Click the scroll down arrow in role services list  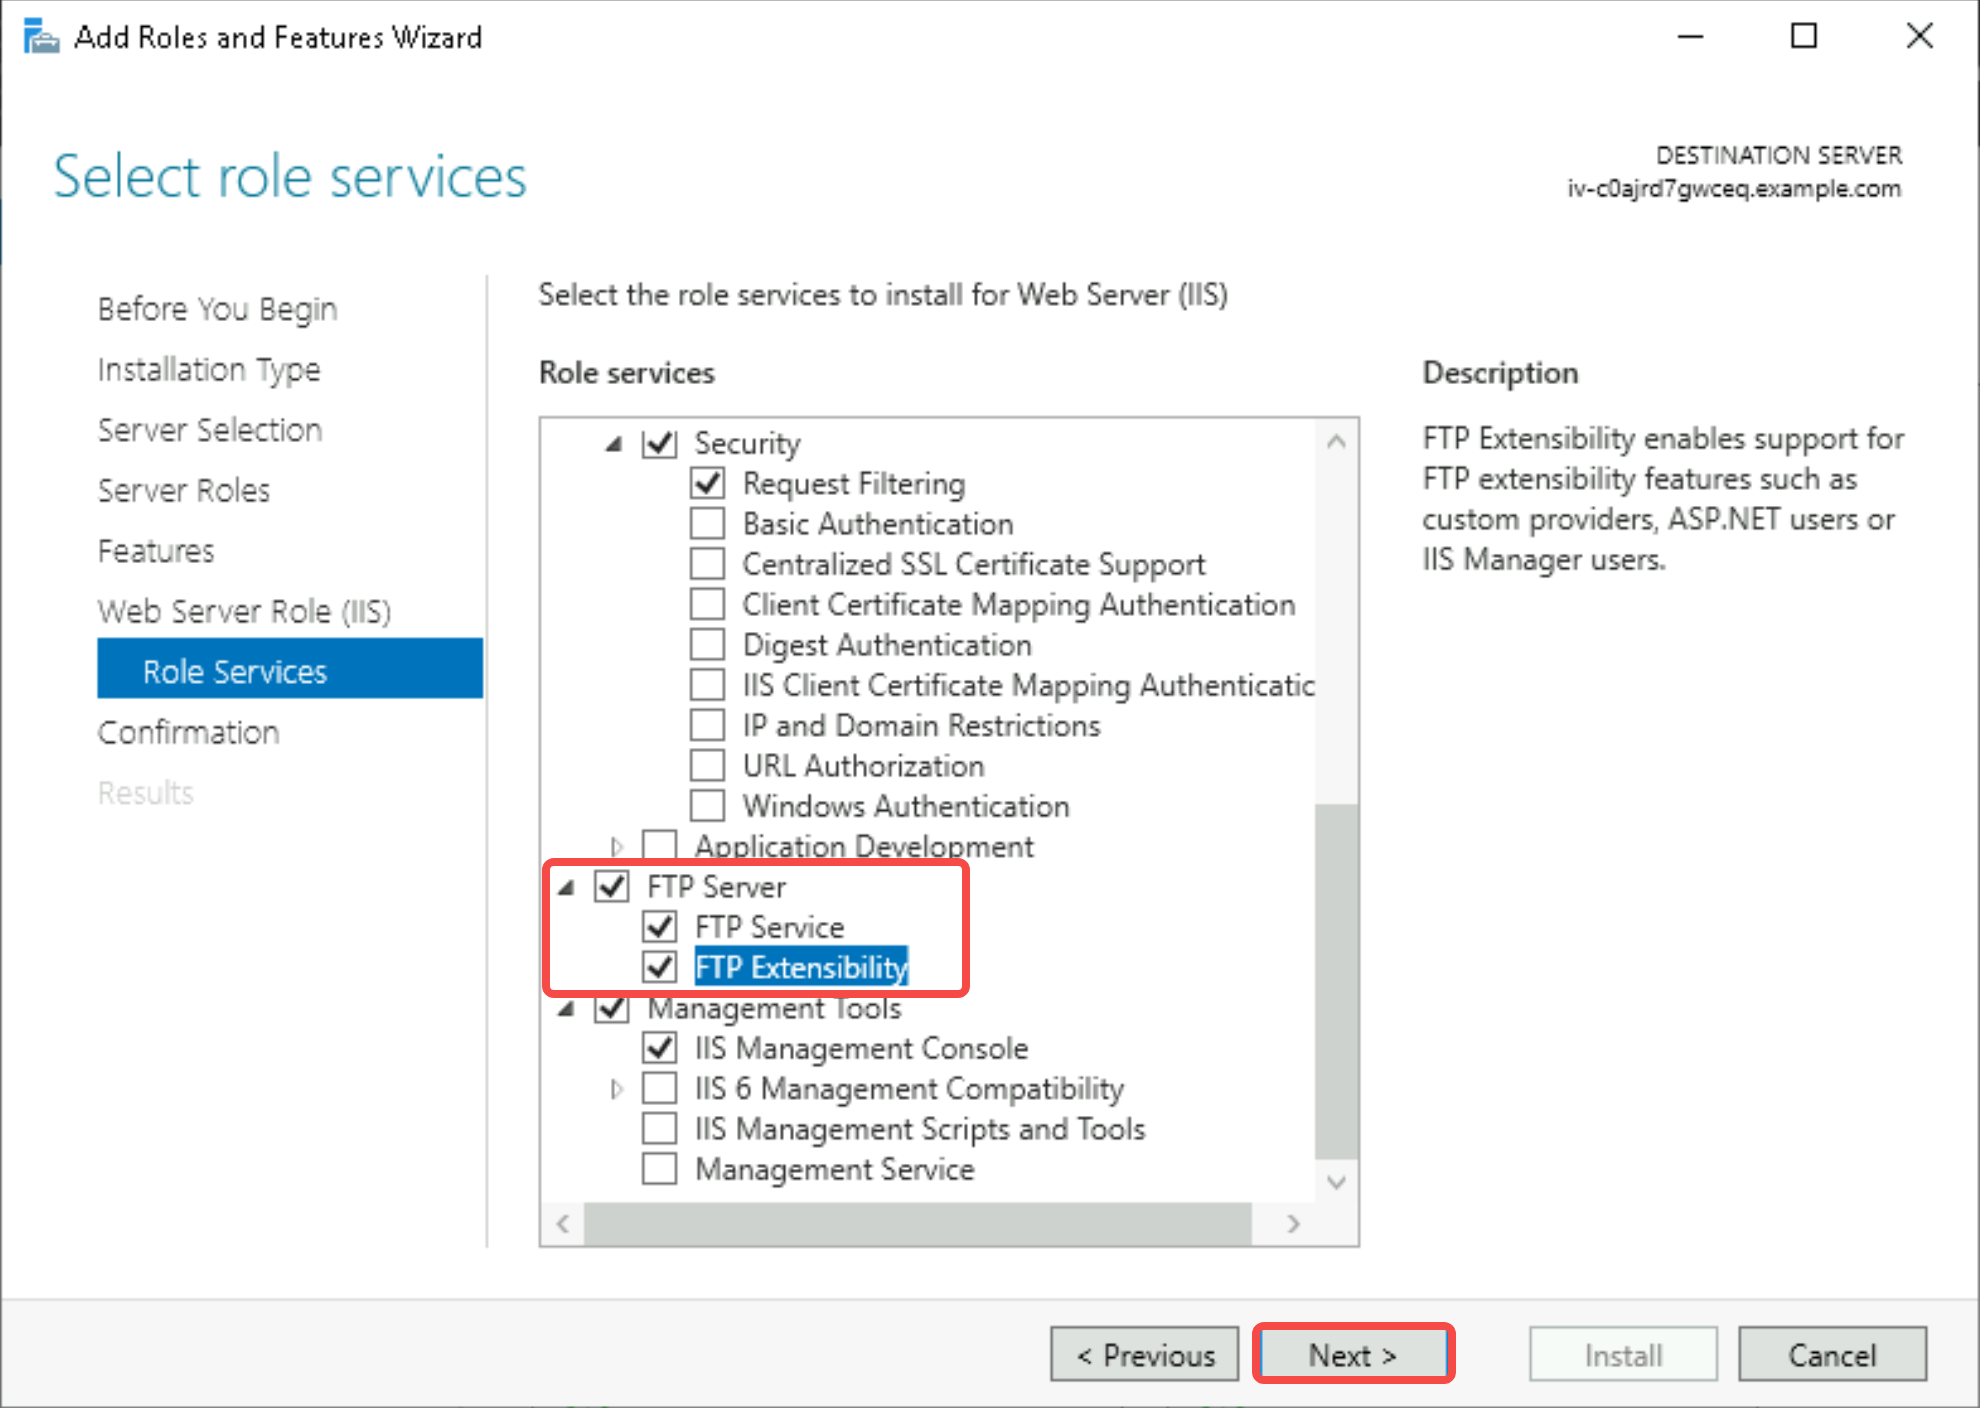[1336, 1182]
